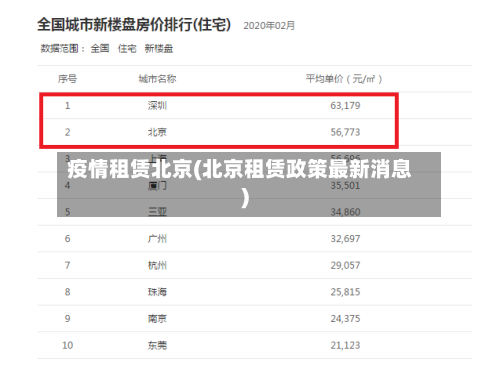Select city name 三亚 in row 5

[x=157, y=212]
